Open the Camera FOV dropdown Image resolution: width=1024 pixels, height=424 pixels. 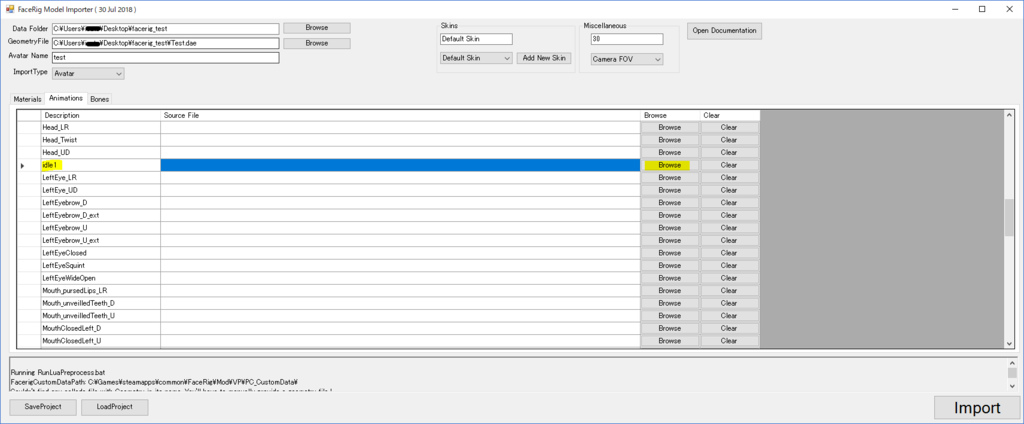627,59
